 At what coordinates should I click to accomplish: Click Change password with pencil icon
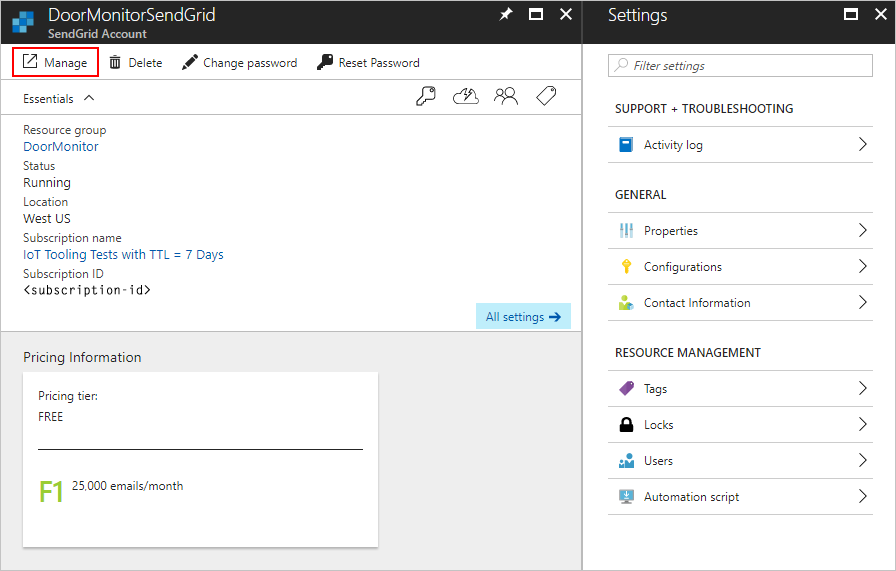[x=239, y=62]
